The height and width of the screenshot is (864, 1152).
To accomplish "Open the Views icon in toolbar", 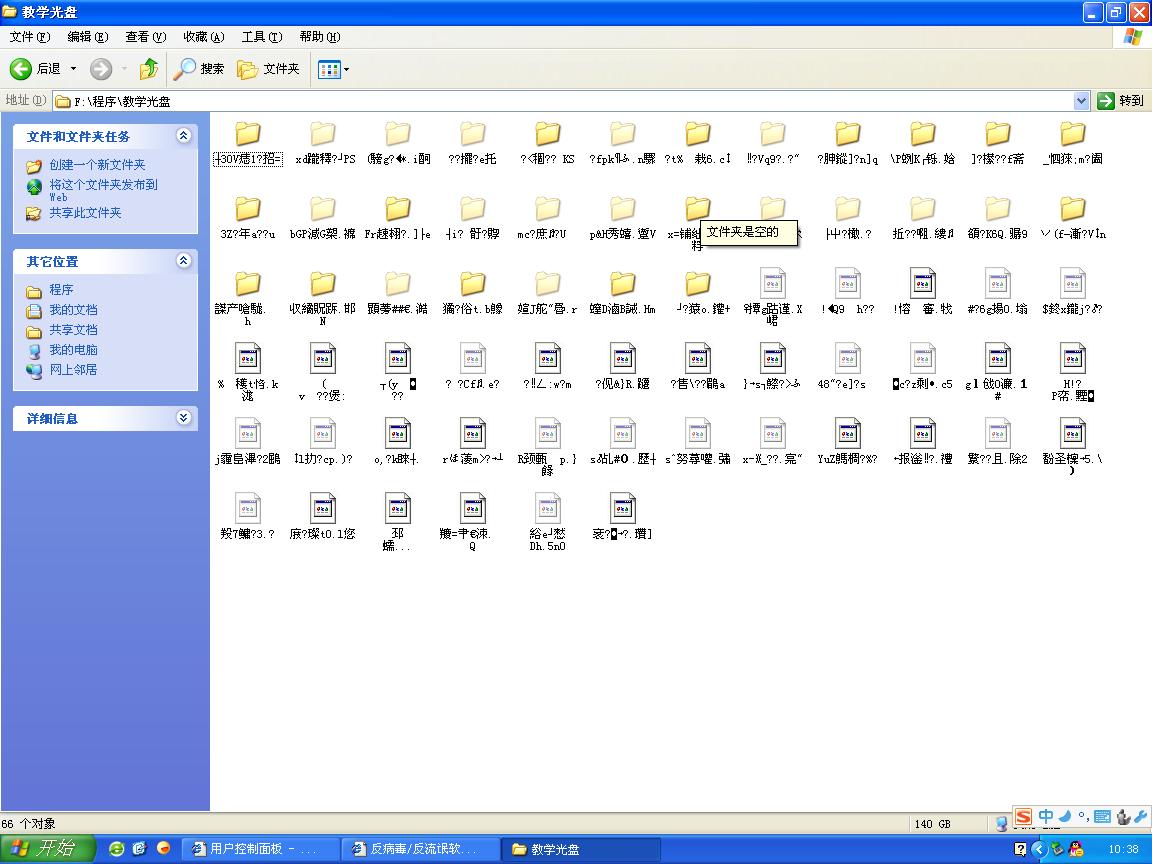I will tap(328, 69).
